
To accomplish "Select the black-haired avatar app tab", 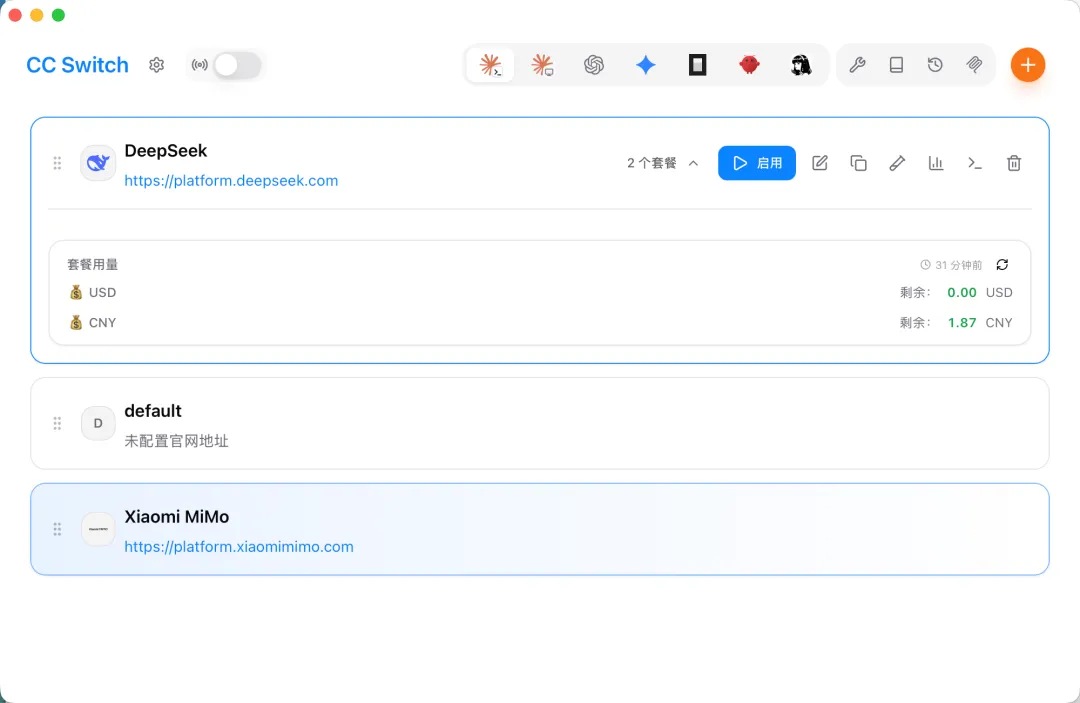I will [x=800, y=65].
